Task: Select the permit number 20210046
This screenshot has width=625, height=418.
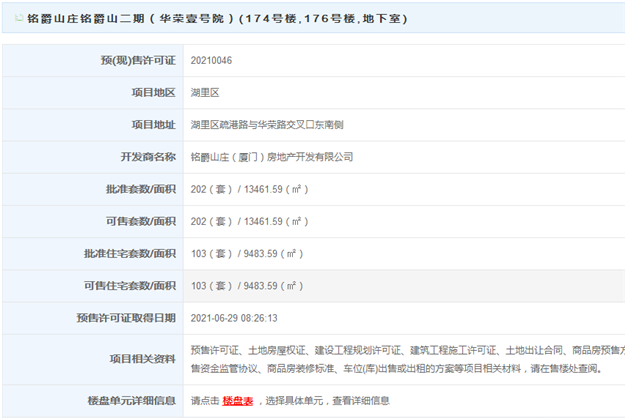Action: coord(213,61)
